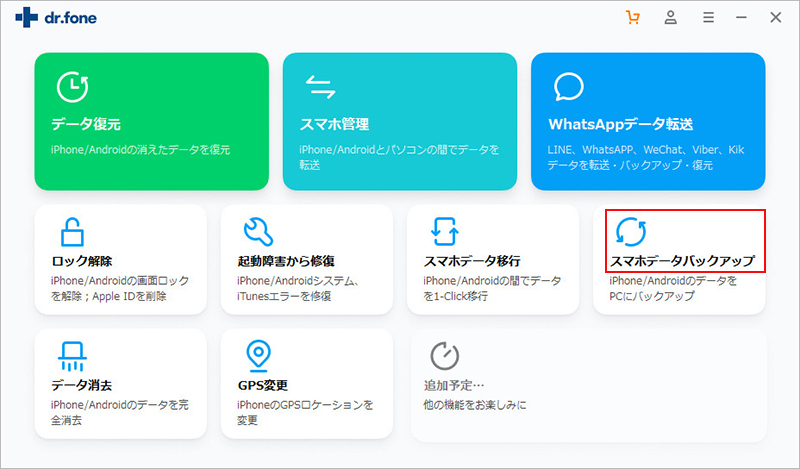Select the スマホ管理 tile

(399, 121)
